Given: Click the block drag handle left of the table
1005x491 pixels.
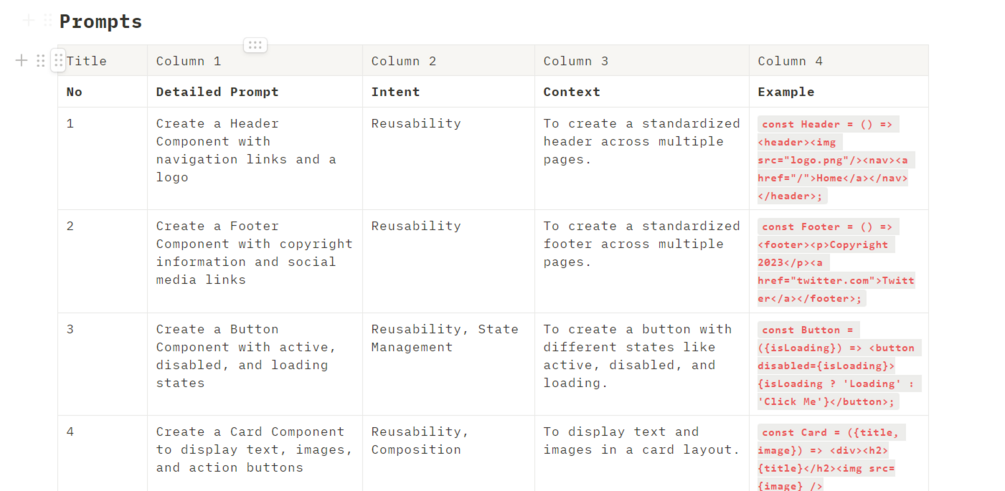Looking at the screenshot, I should pos(40,61).
